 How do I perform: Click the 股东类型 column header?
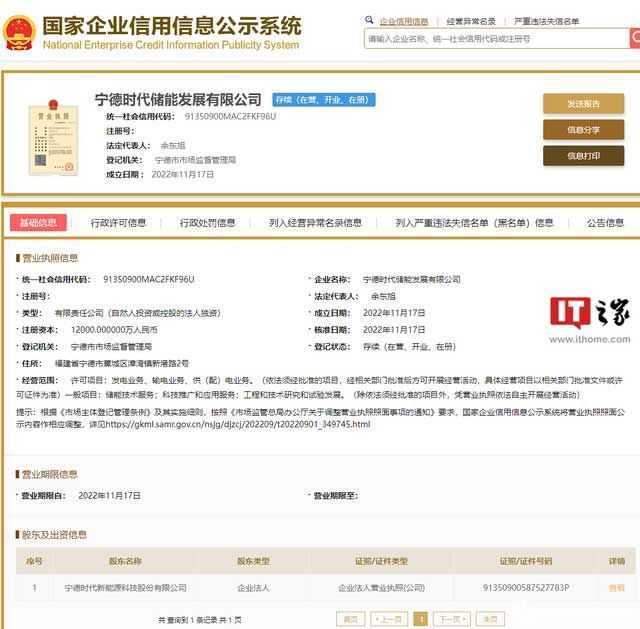(x=253, y=561)
